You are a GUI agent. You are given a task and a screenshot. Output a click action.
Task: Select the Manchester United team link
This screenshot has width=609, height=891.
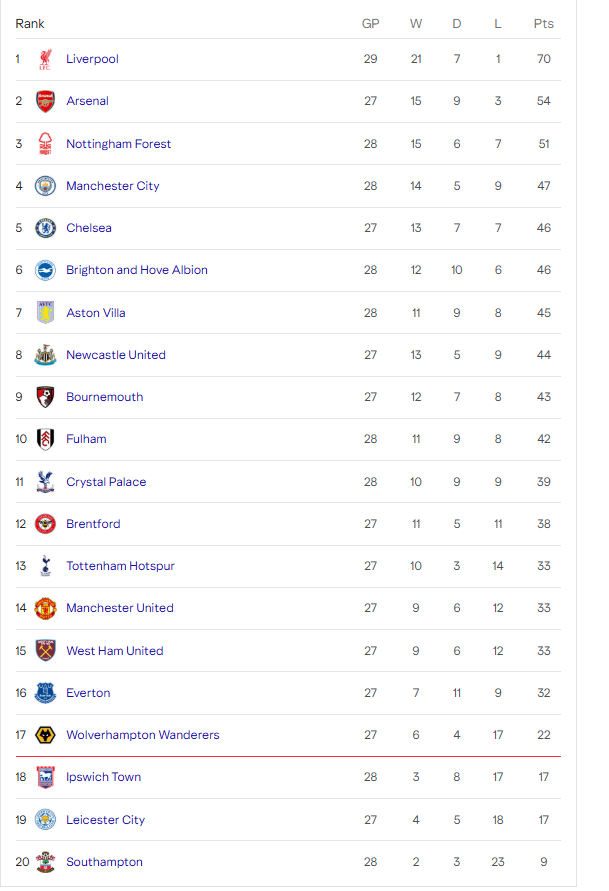120,608
